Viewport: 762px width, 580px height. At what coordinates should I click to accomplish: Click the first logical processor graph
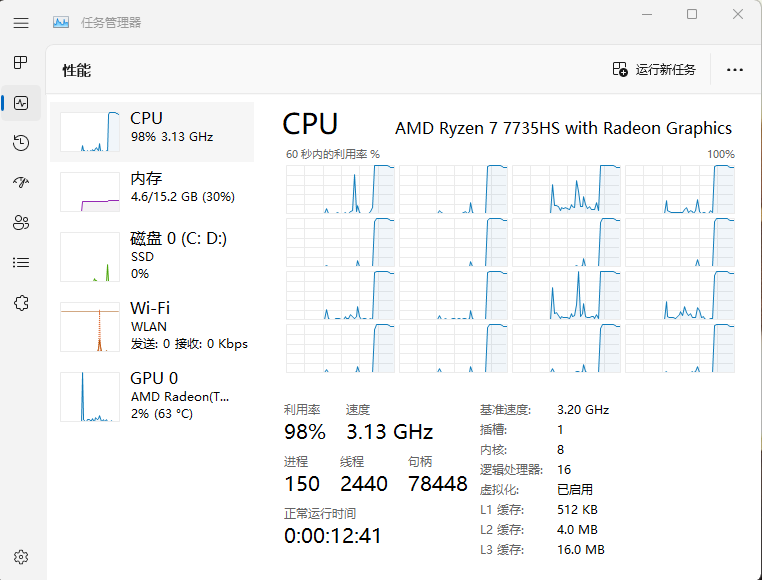[340, 189]
